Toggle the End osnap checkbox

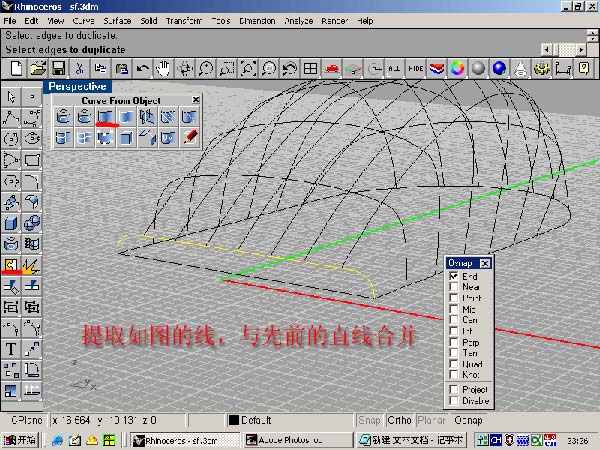pos(454,276)
